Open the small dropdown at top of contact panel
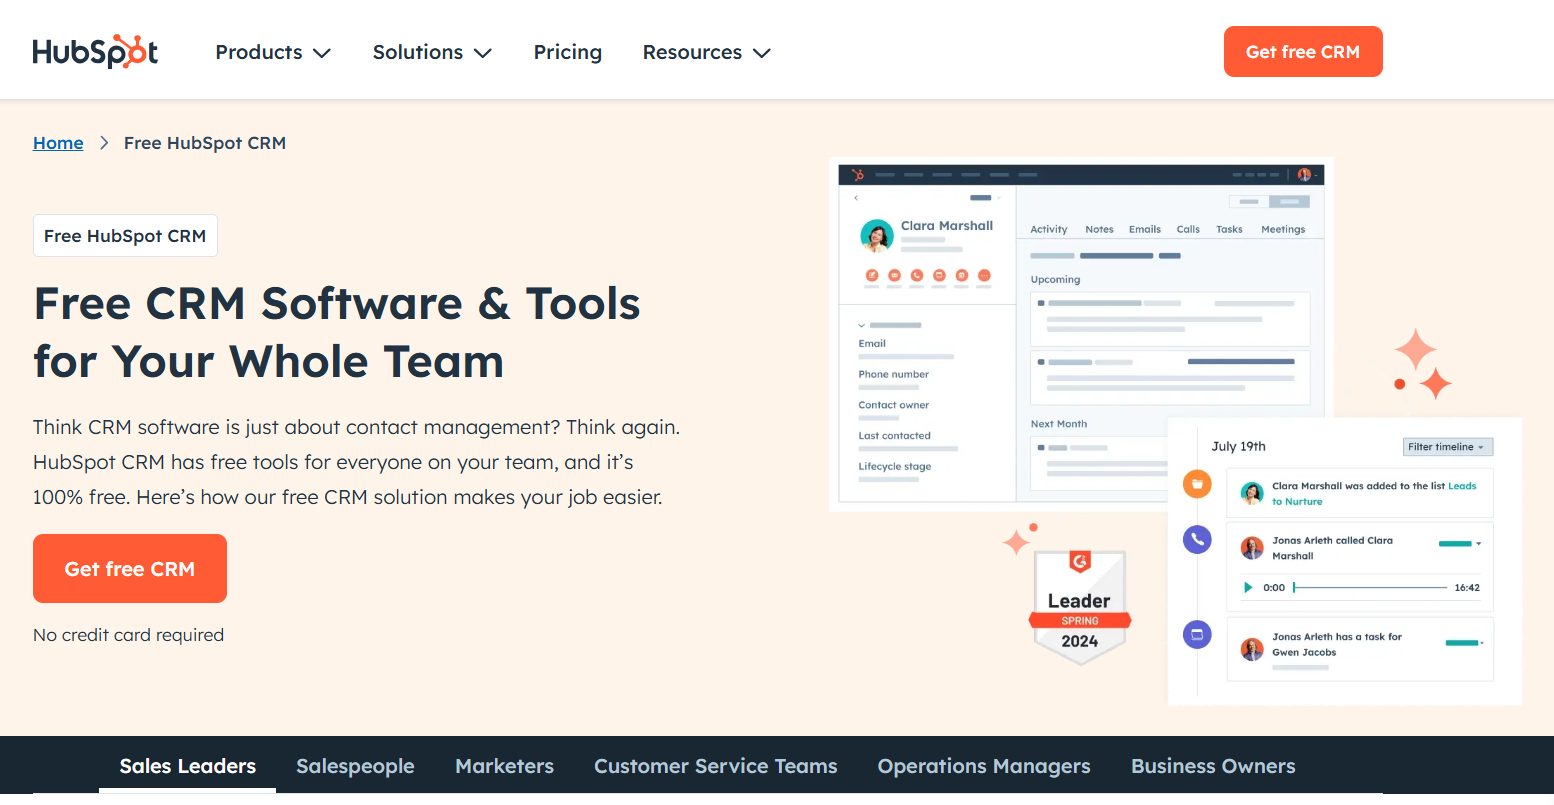Viewport: 1554px width, 805px height. (x=985, y=198)
